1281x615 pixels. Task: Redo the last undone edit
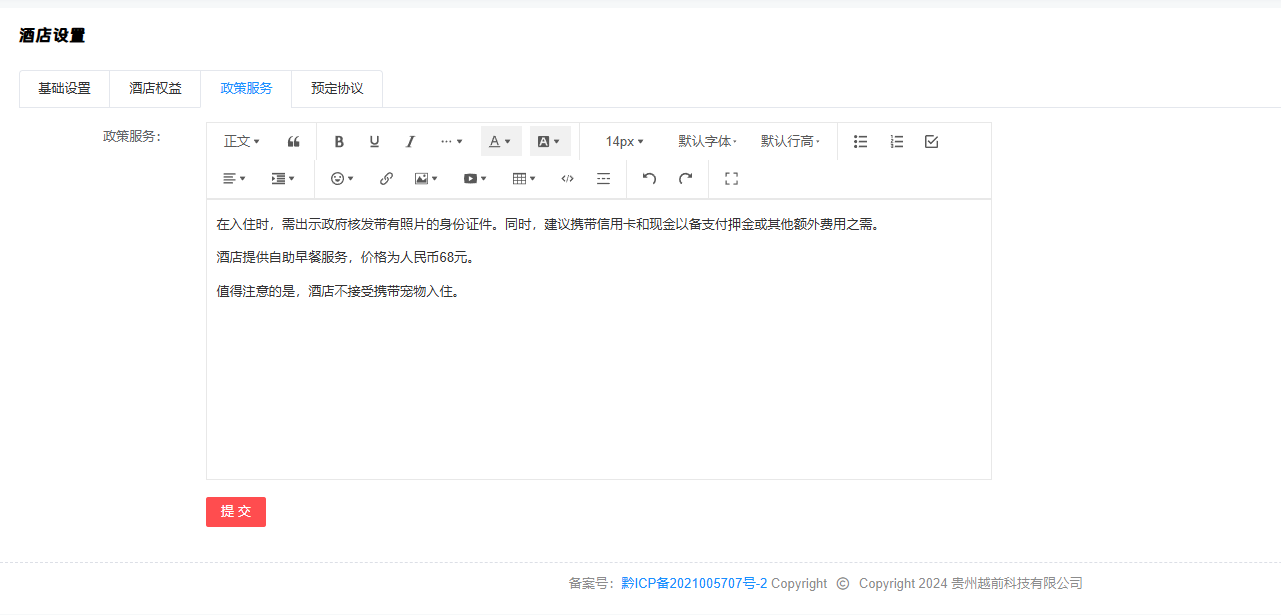pos(685,179)
